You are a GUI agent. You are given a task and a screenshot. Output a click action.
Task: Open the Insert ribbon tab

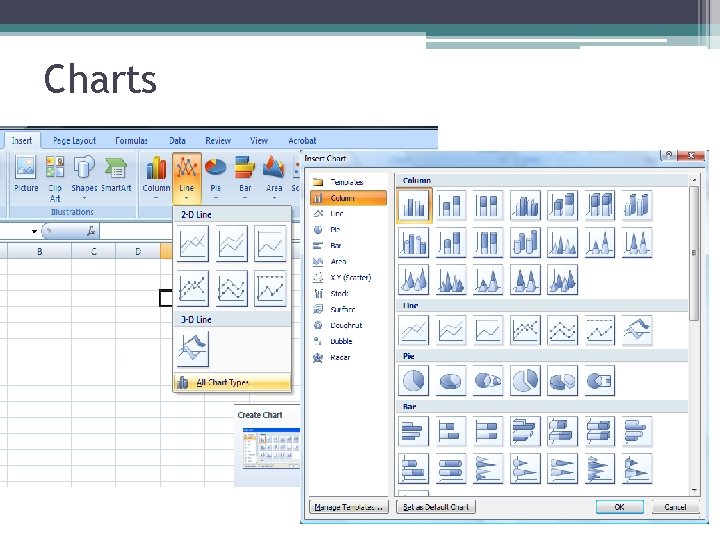click(22, 141)
